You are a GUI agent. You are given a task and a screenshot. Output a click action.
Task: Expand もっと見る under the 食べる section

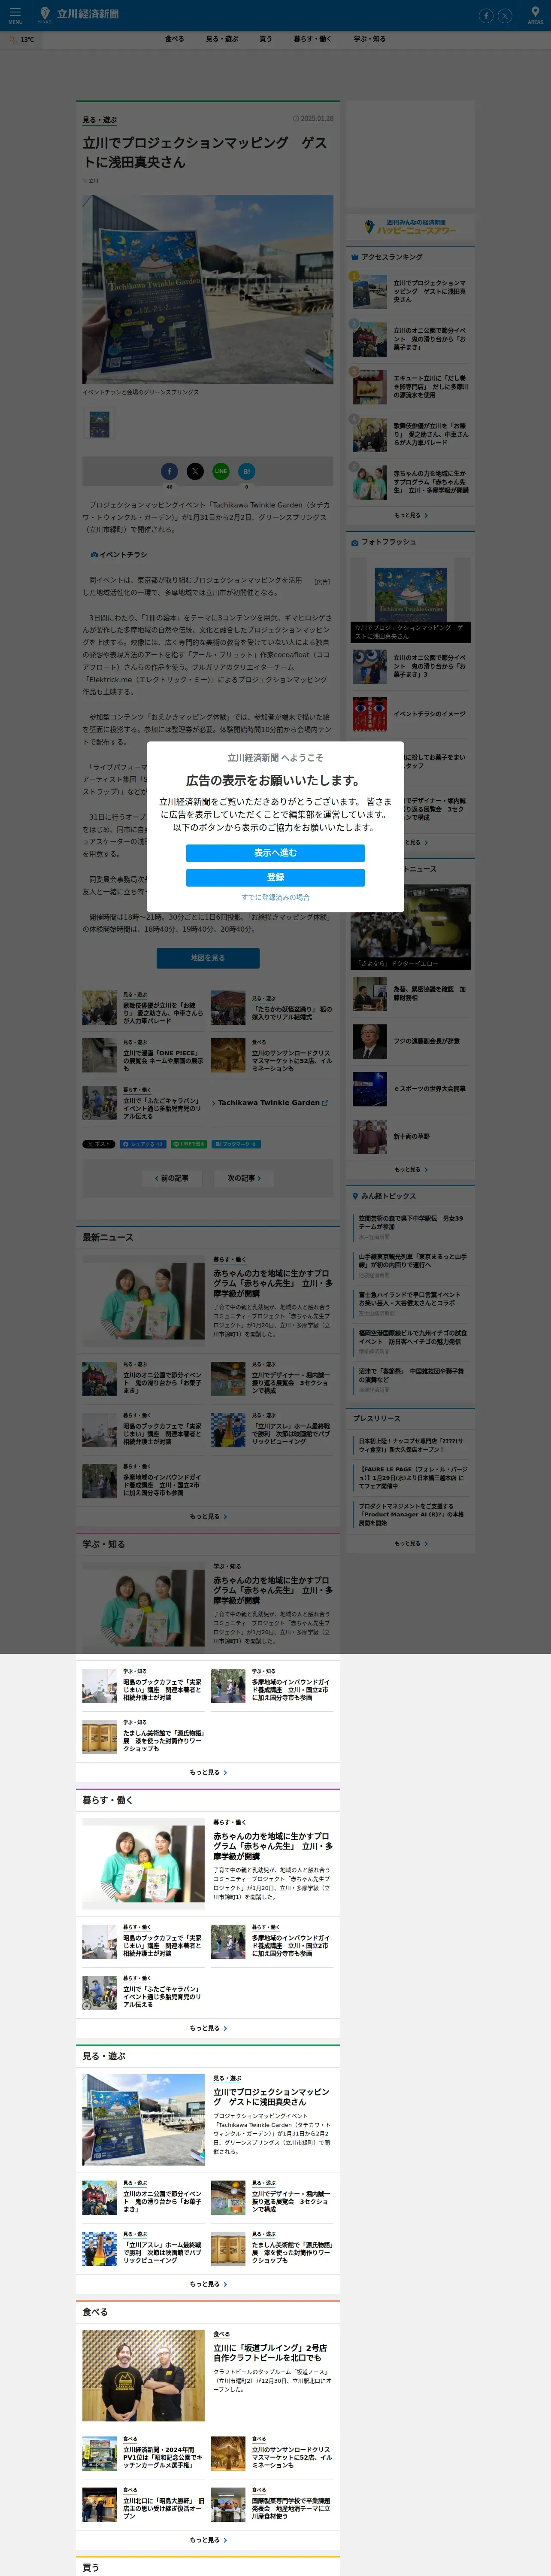click(x=208, y=2540)
